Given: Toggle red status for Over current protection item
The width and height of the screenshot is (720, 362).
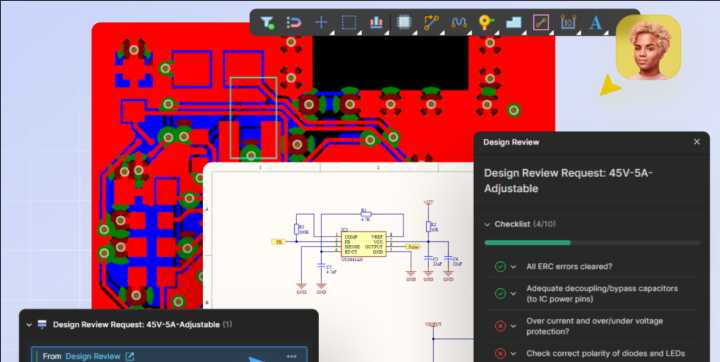Looking at the screenshot, I should 500,326.
